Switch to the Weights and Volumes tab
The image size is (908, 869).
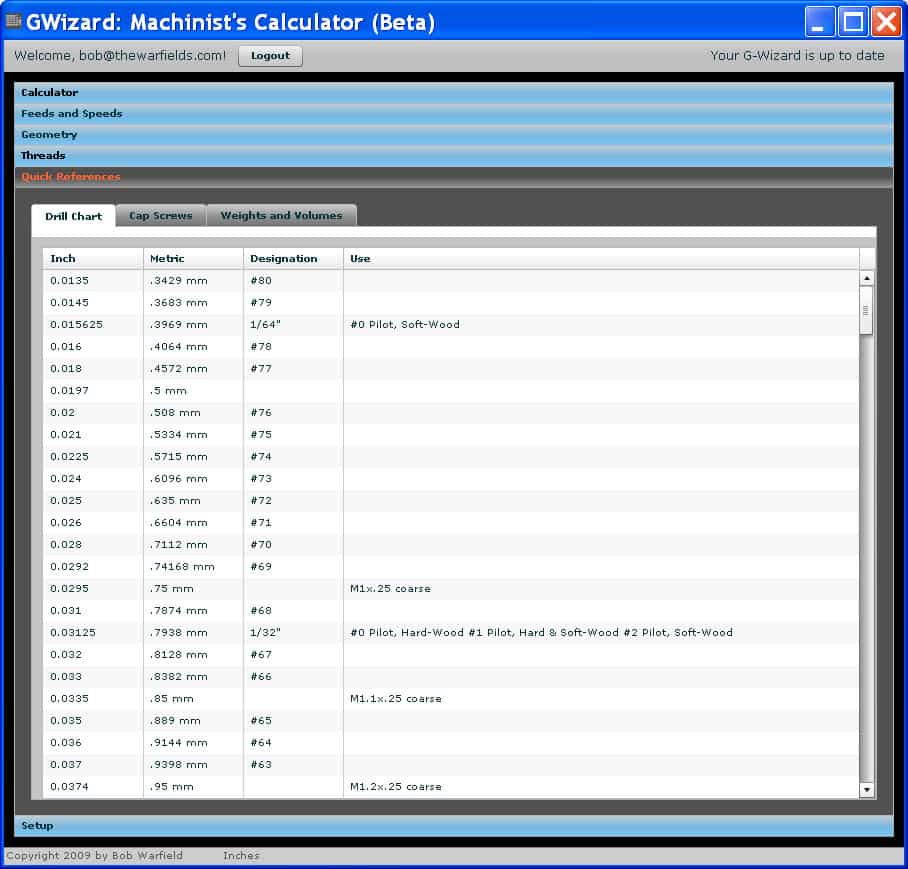pyautogui.click(x=281, y=216)
